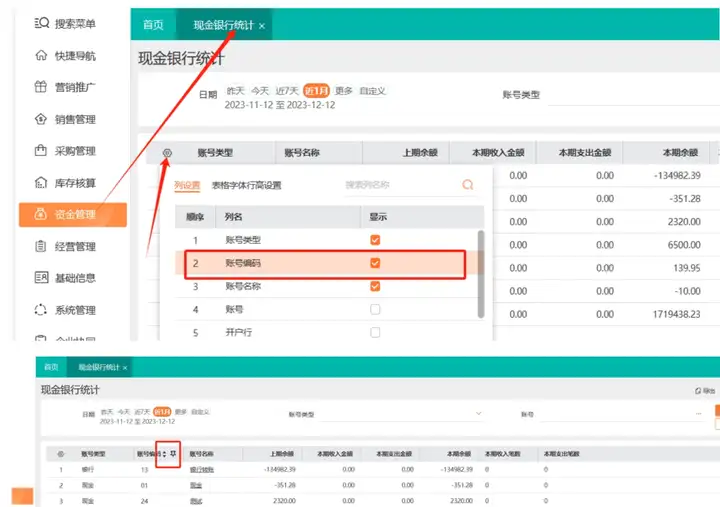Click the magnifier icon in 搜索列名称 box

467,185
